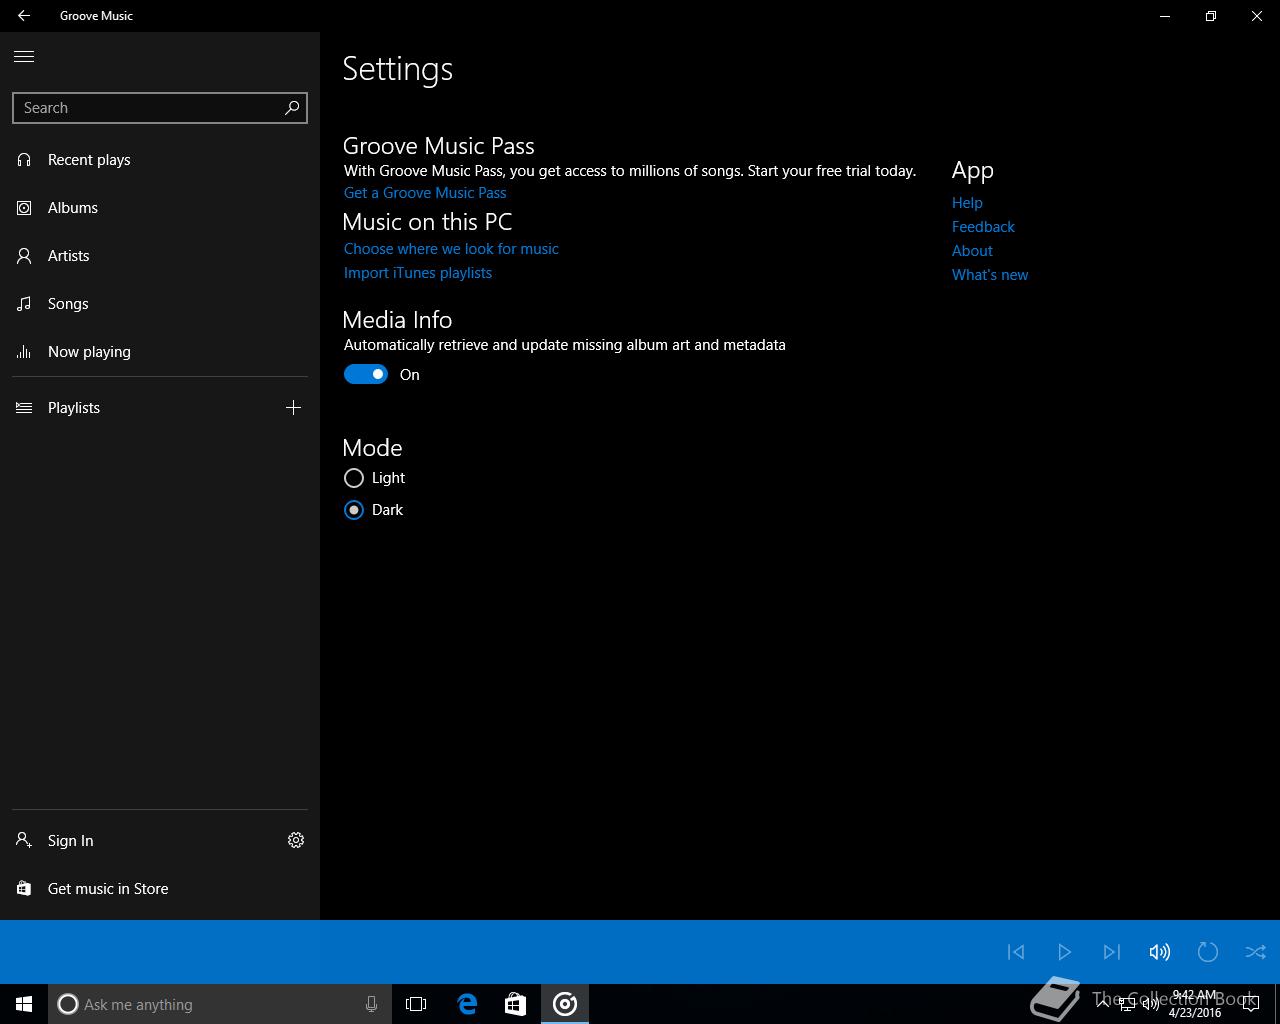Skip to next track
This screenshot has height=1024, width=1280.
click(x=1112, y=952)
